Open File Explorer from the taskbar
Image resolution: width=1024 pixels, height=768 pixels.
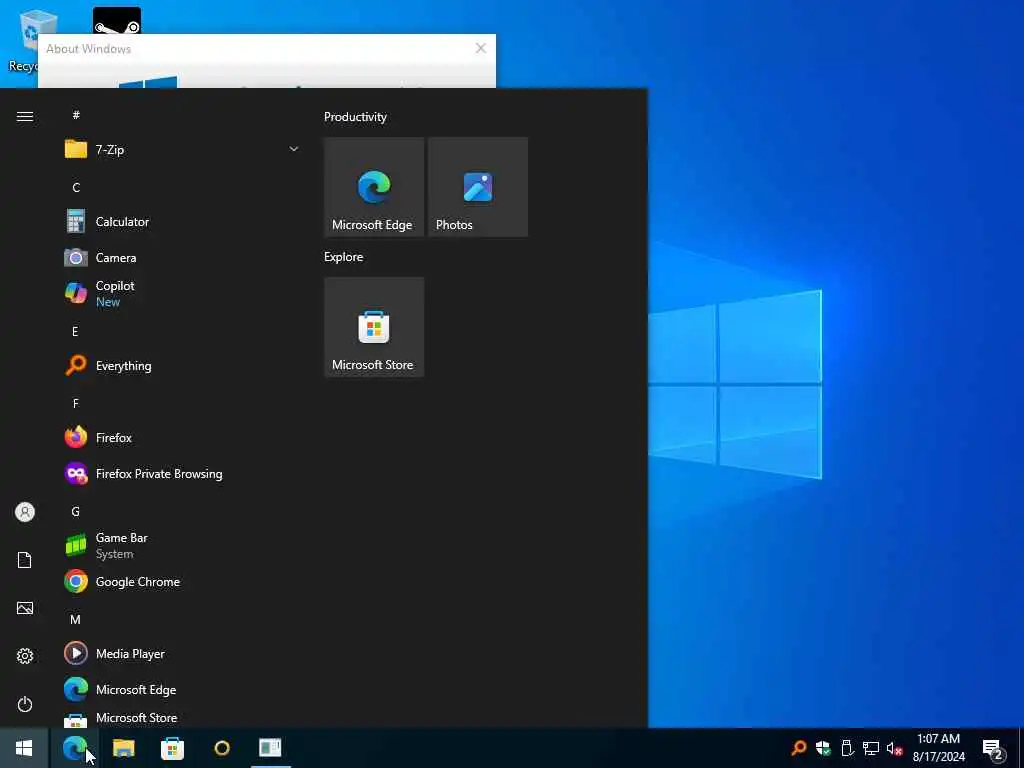click(123, 748)
